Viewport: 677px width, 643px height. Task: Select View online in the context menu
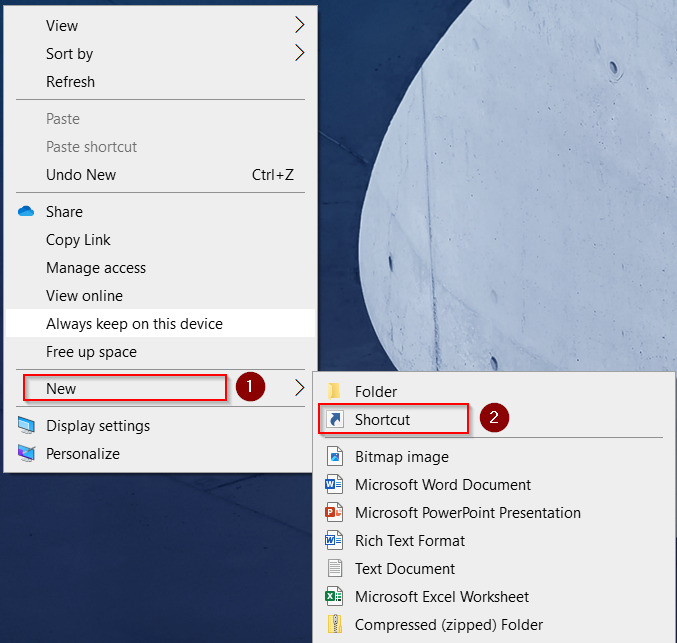[161, 296]
